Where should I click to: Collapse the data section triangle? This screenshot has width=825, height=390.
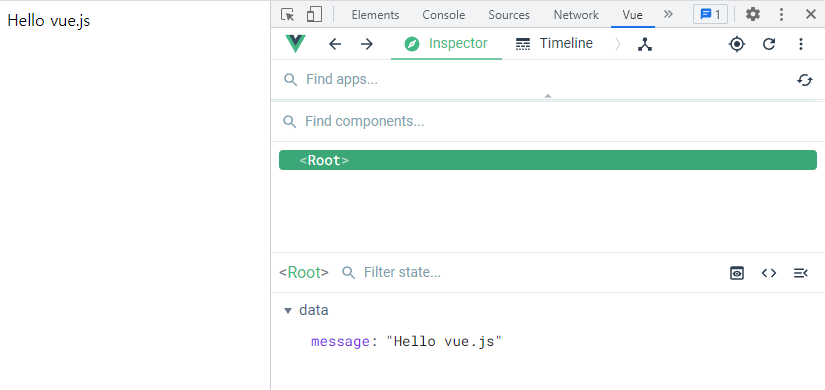(x=288, y=311)
